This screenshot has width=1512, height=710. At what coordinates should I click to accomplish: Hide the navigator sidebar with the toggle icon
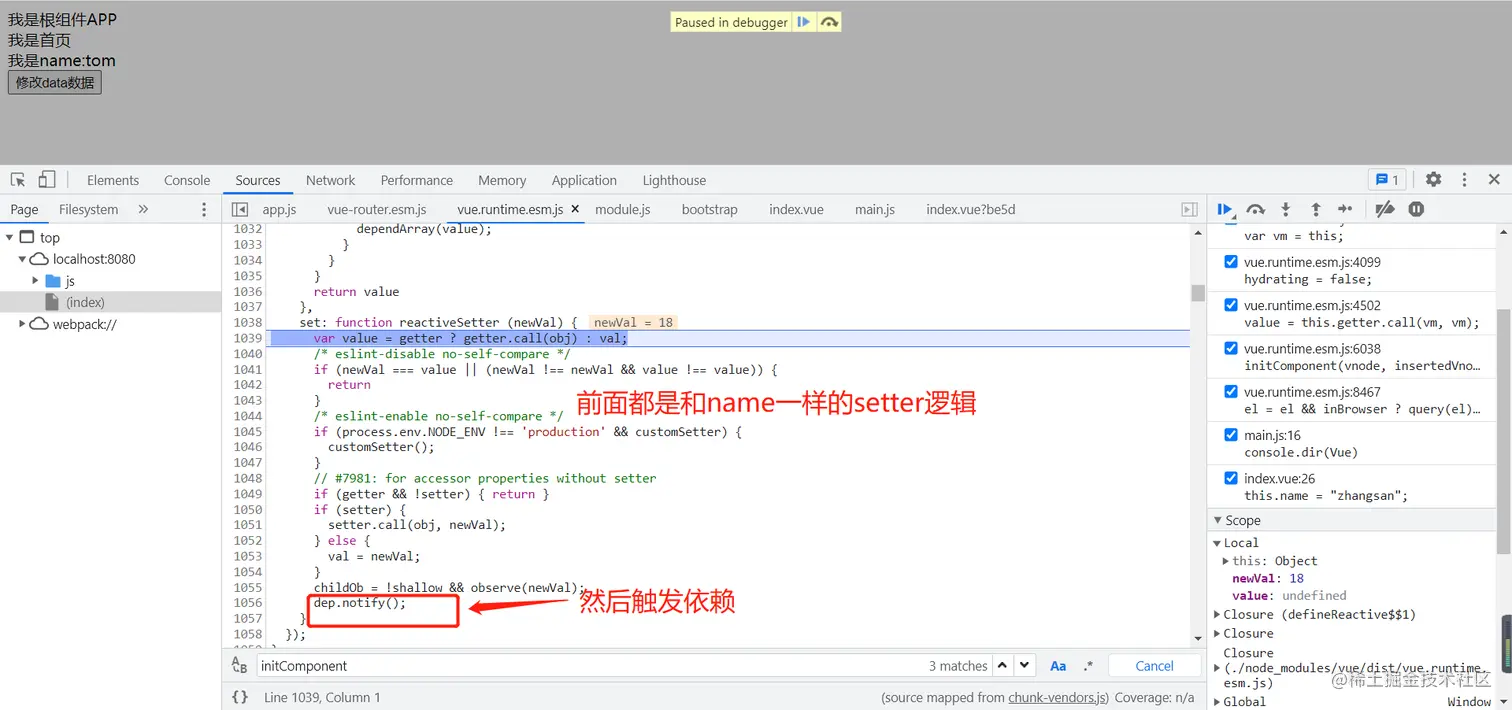(x=239, y=209)
